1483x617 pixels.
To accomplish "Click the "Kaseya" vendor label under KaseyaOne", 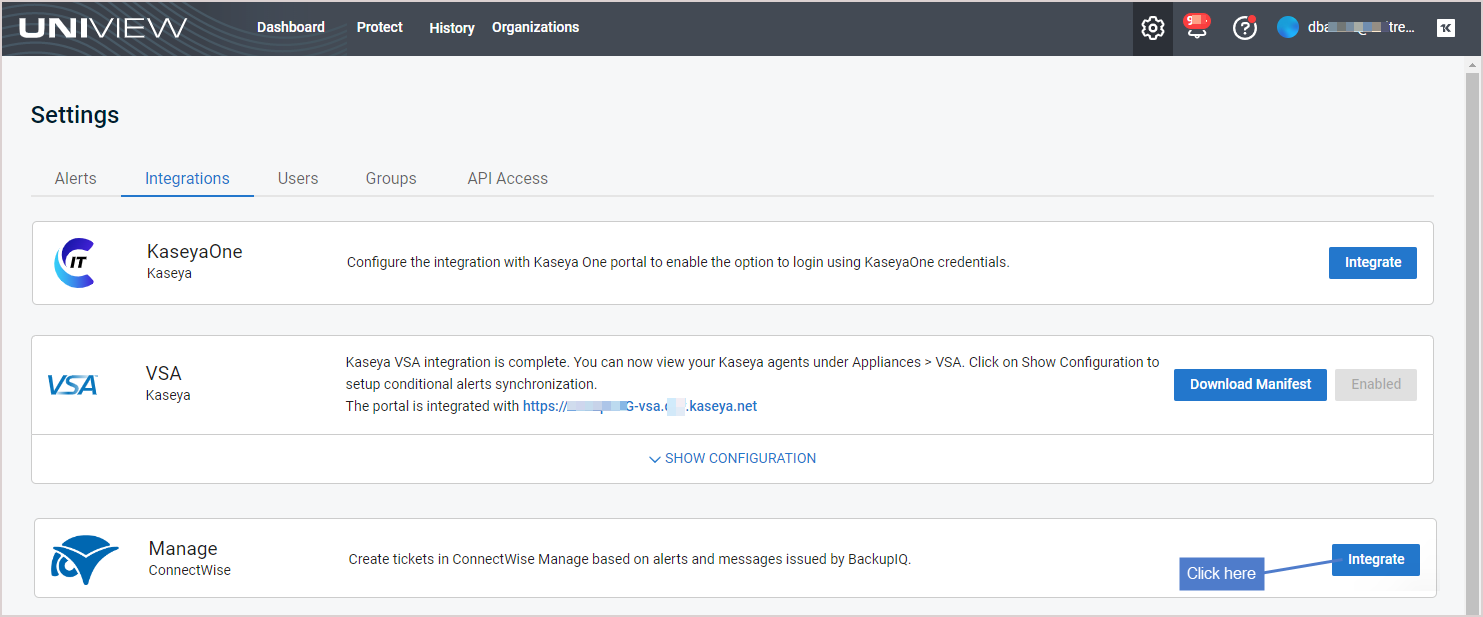I will (x=169, y=273).
